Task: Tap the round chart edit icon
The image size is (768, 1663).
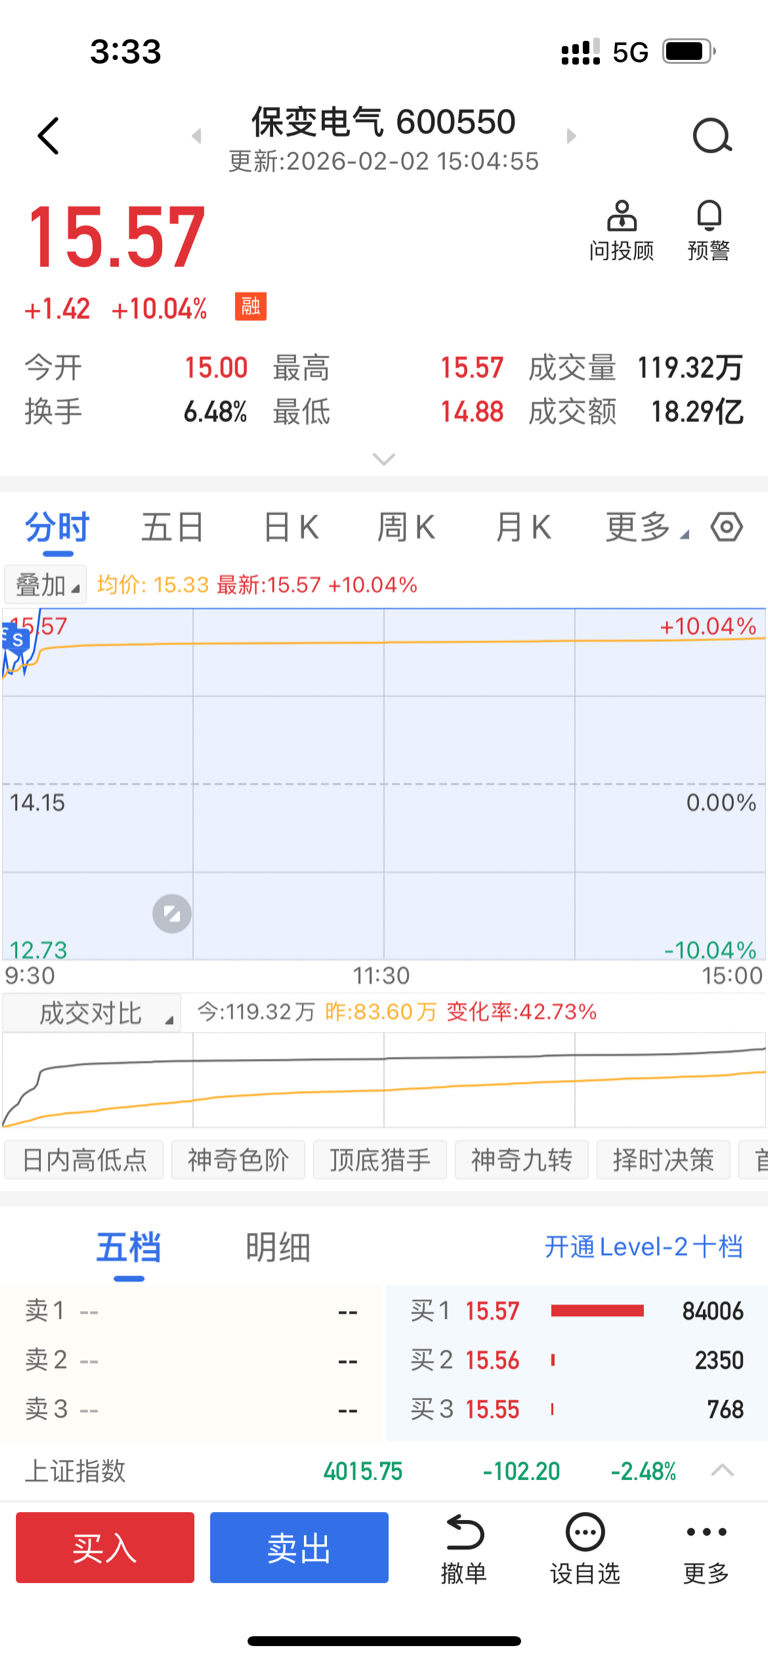Action: coord(172,913)
